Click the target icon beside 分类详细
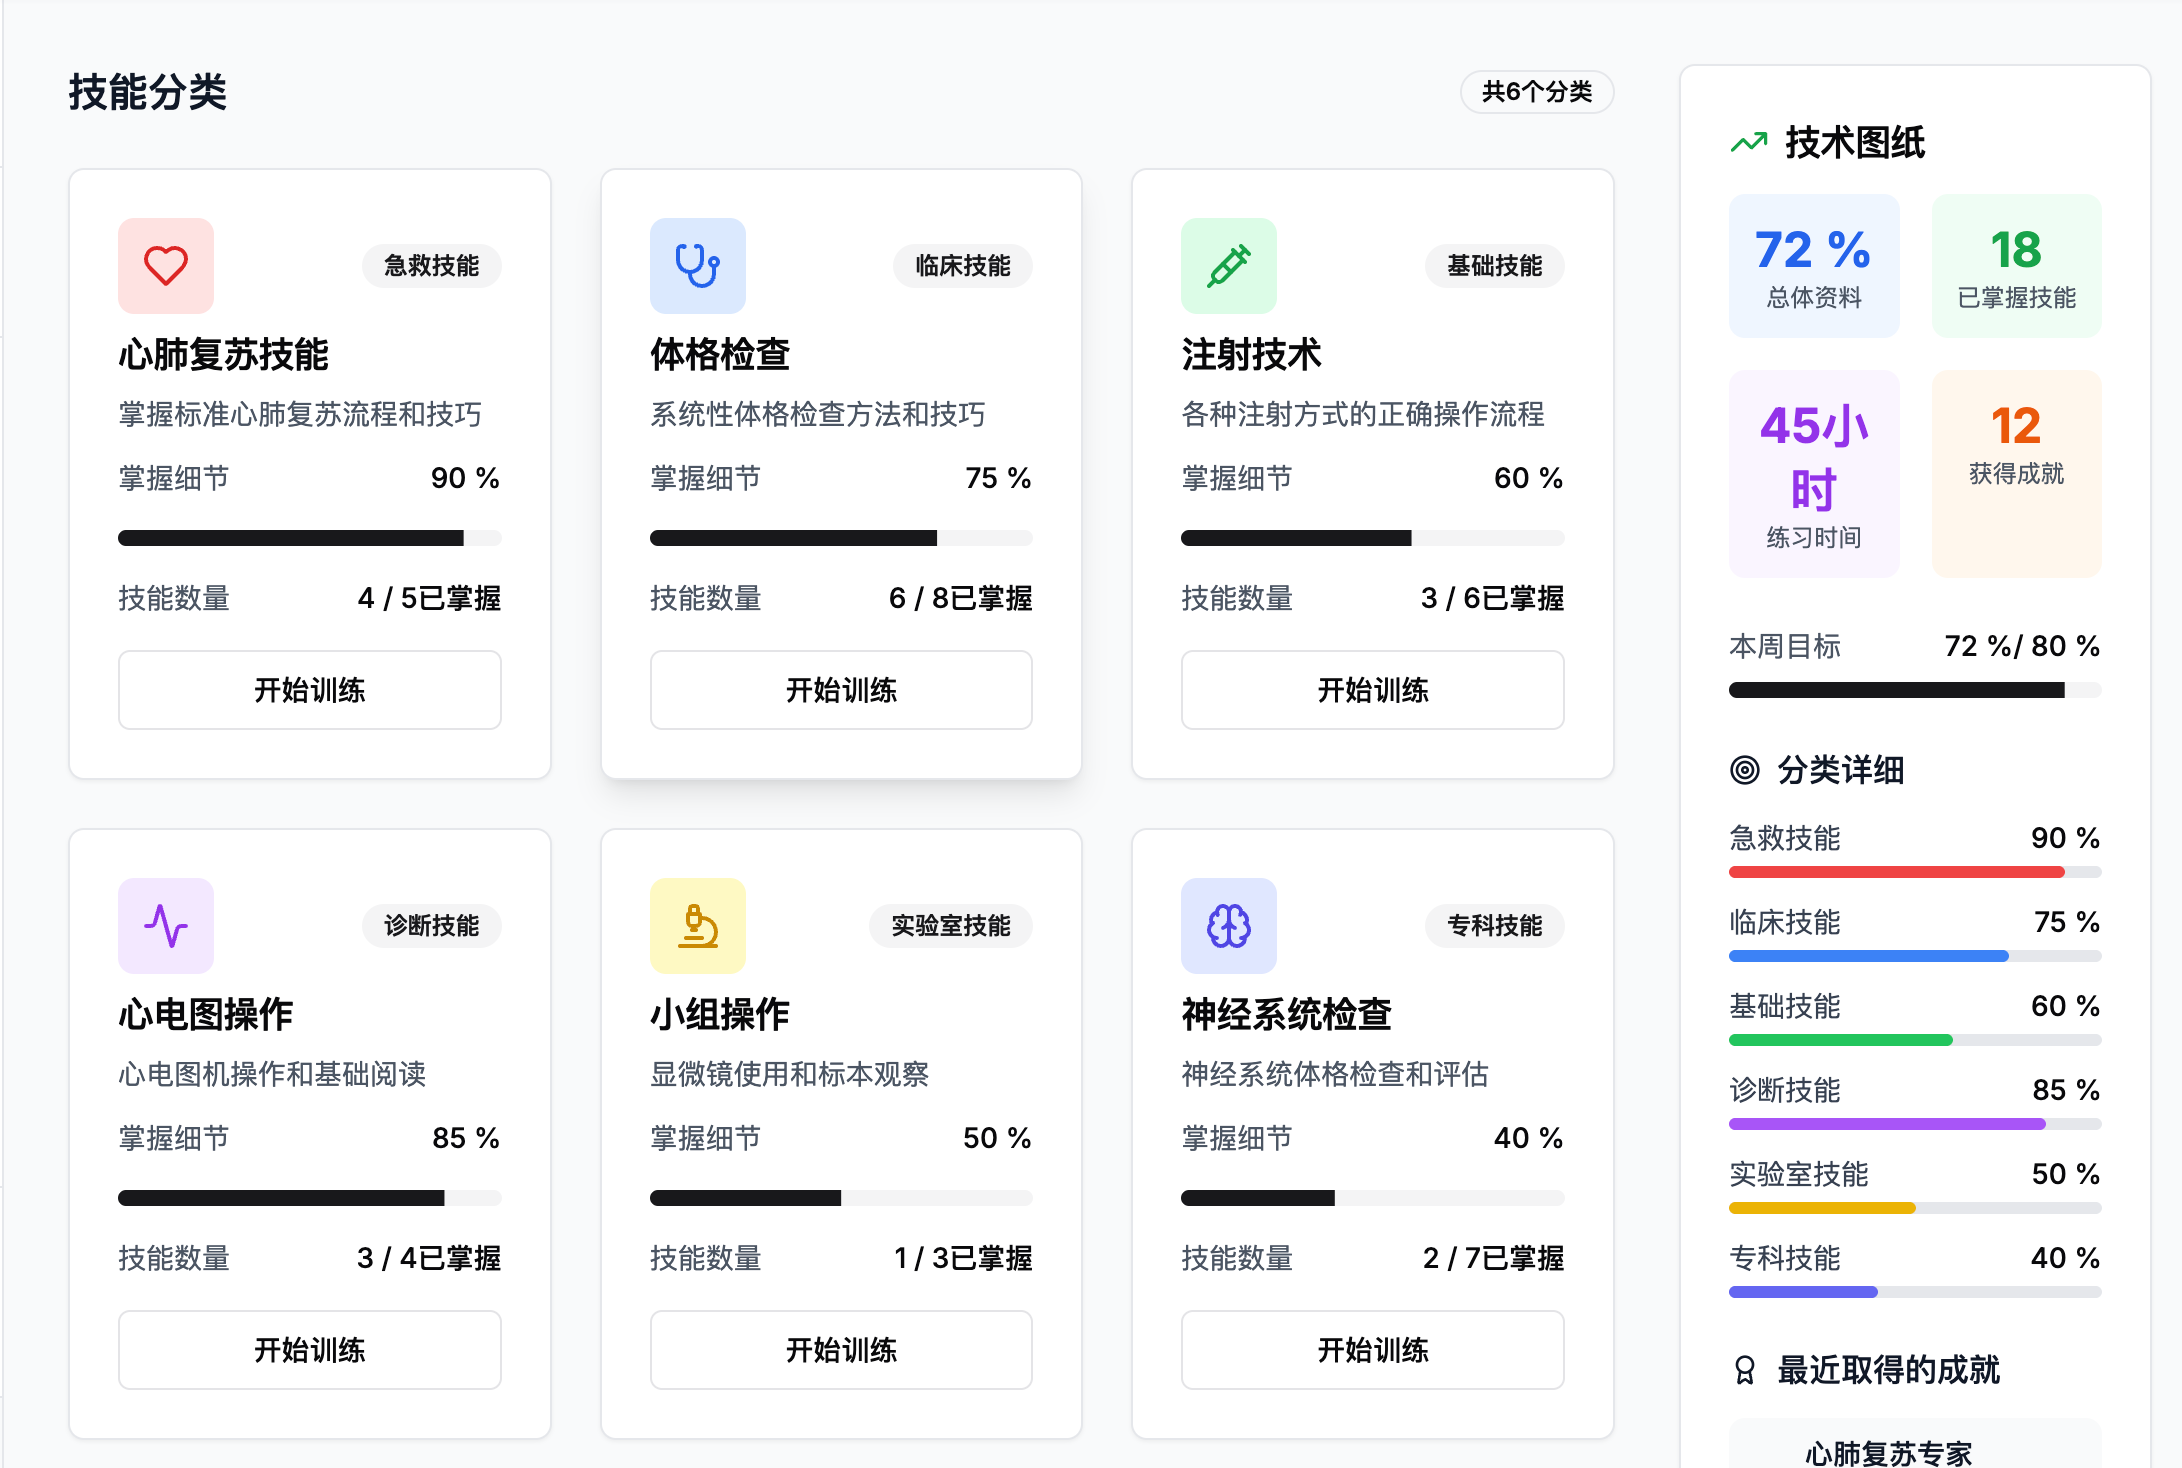The image size is (2182, 1468). tap(1745, 770)
